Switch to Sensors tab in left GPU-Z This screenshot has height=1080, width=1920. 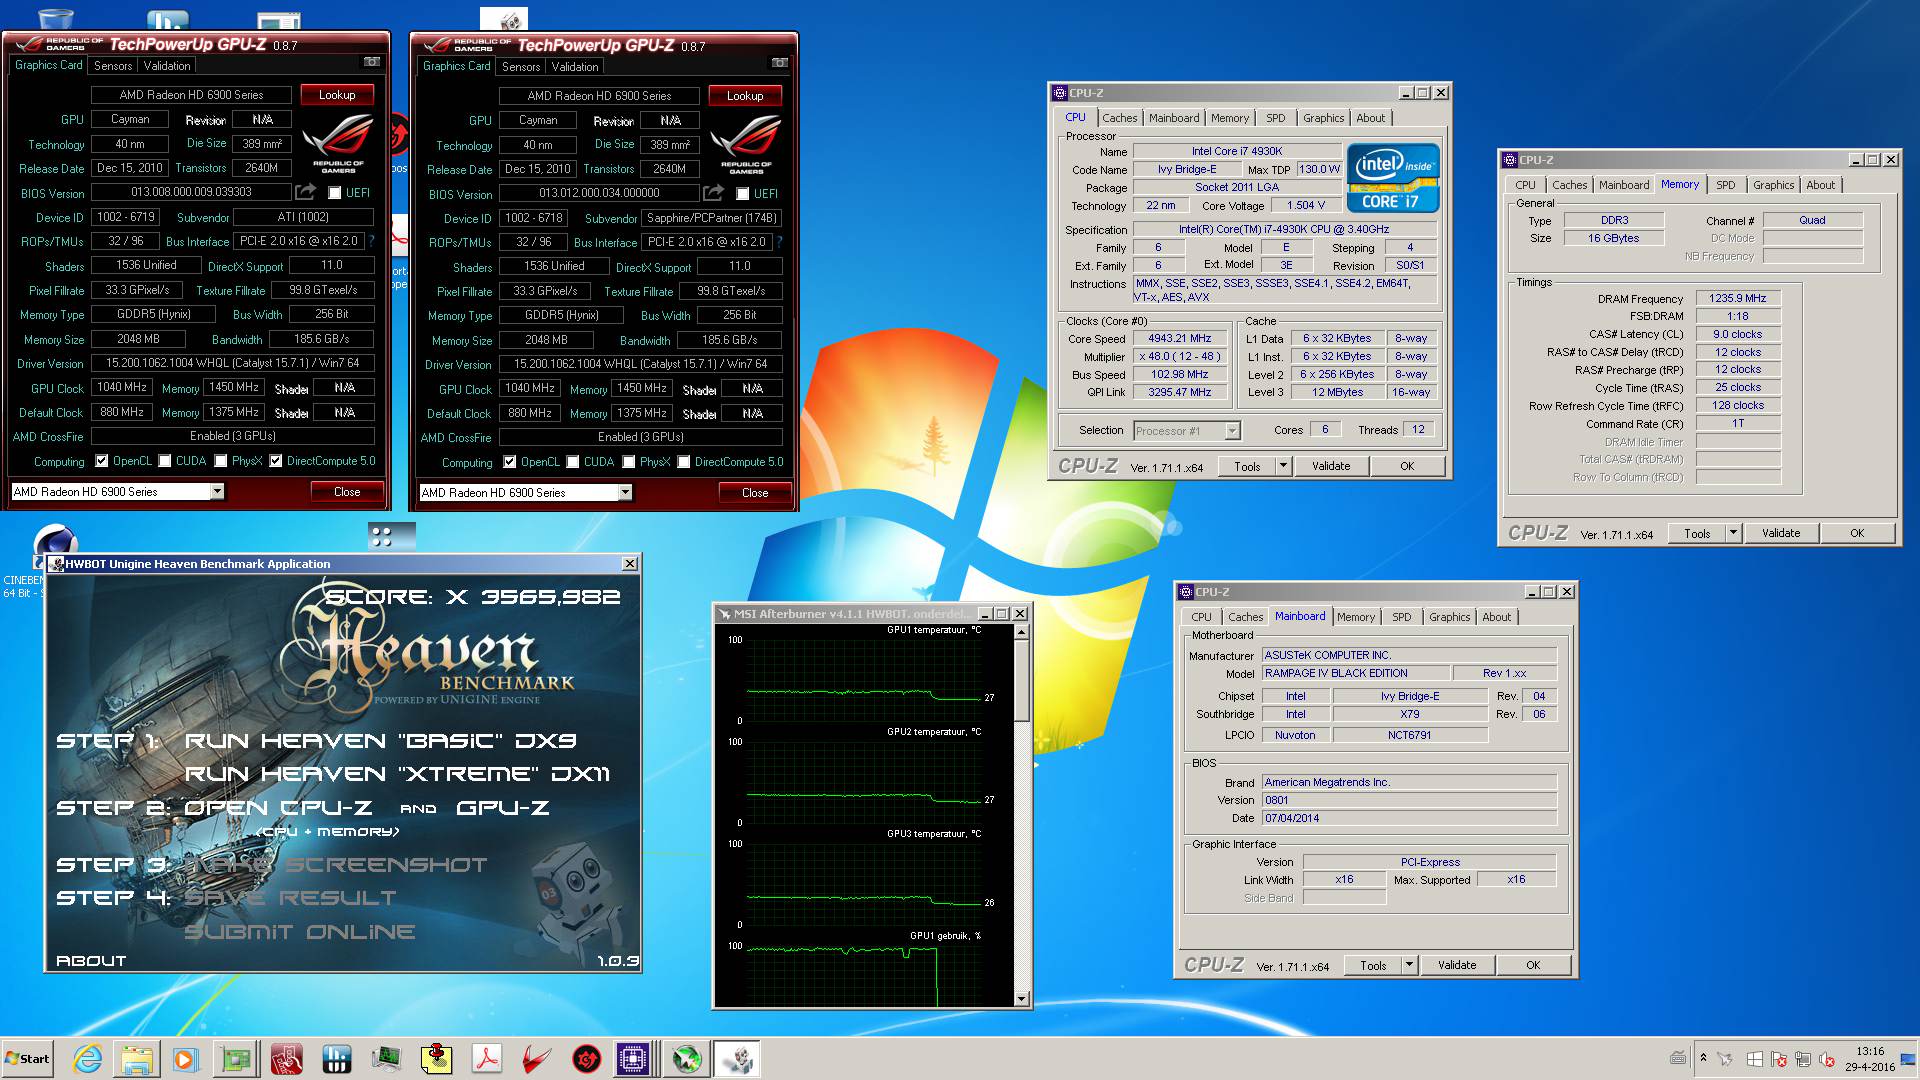pos(113,65)
